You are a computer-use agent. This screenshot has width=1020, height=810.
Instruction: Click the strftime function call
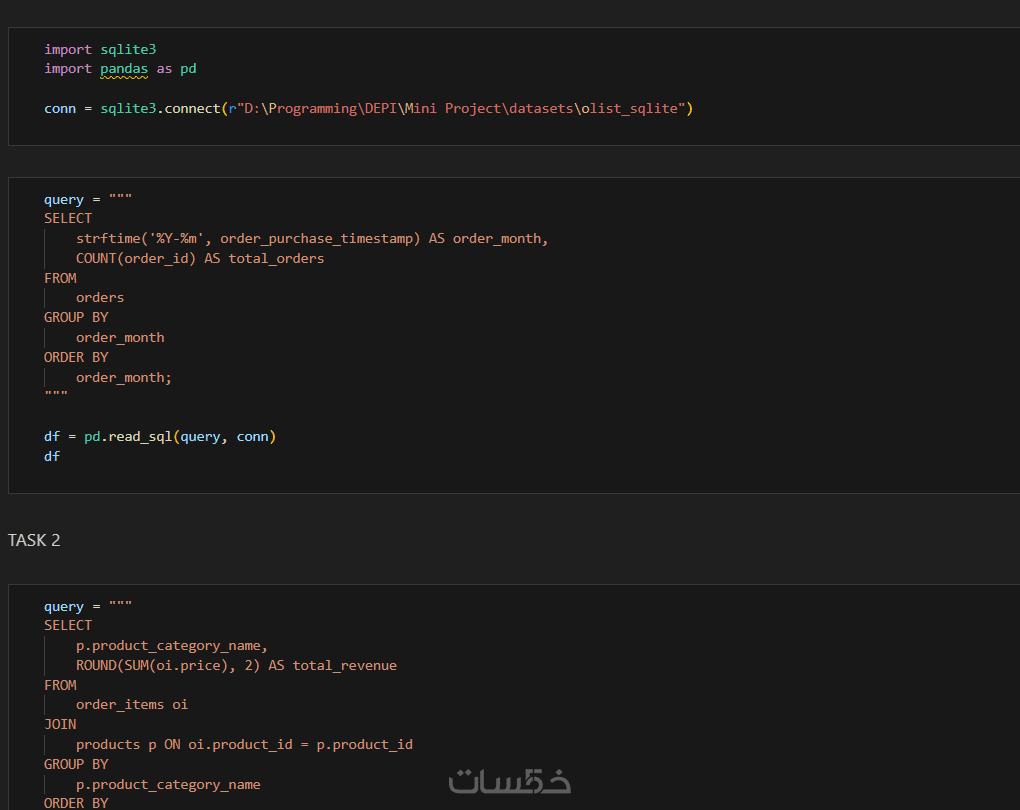[105, 238]
